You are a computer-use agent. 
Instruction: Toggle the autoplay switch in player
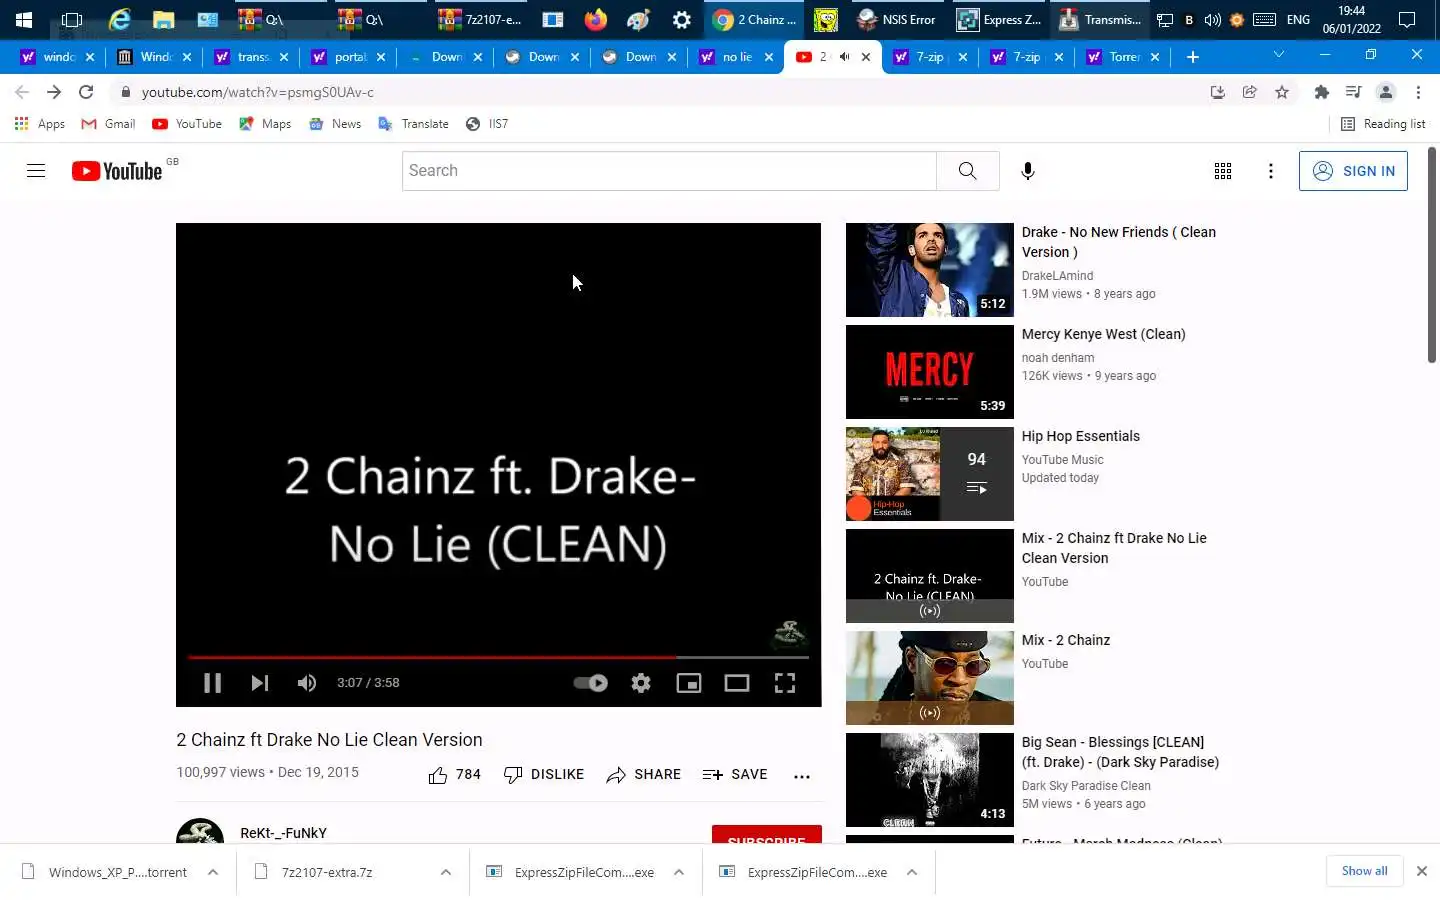[x=590, y=683]
